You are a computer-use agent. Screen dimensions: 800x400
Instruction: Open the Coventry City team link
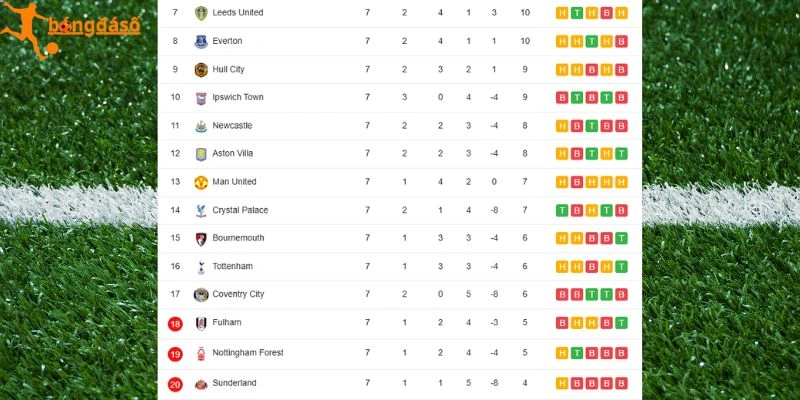[x=238, y=294]
